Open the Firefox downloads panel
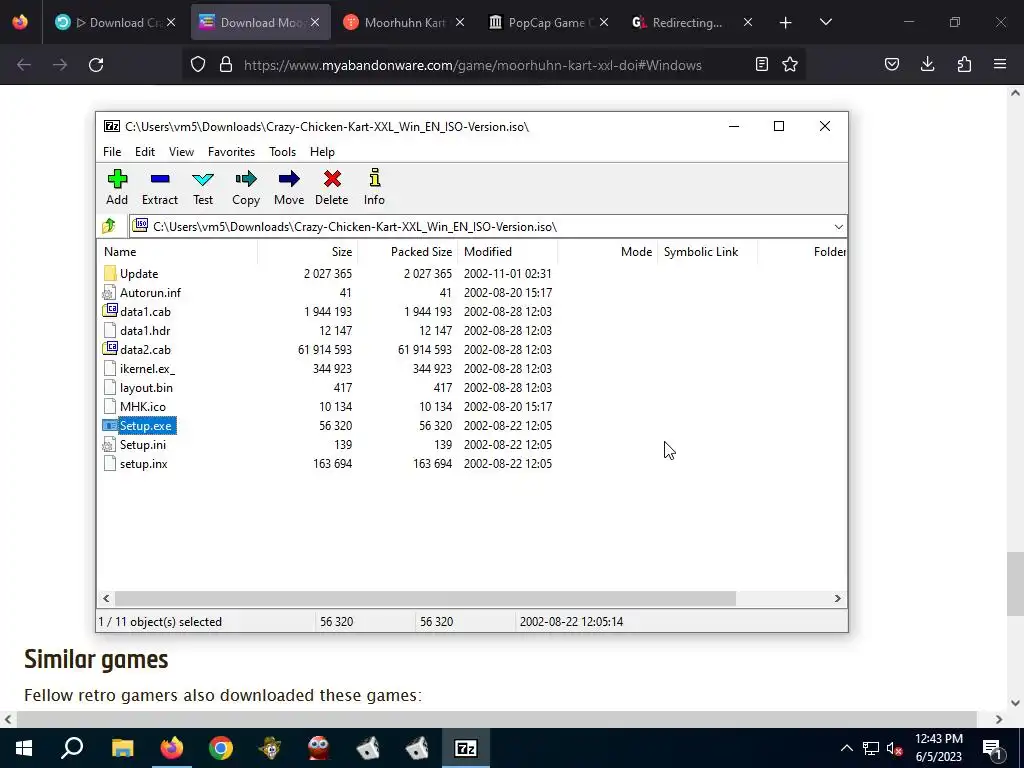Screen dimensions: 1024x768 click(x=927, y=64)
